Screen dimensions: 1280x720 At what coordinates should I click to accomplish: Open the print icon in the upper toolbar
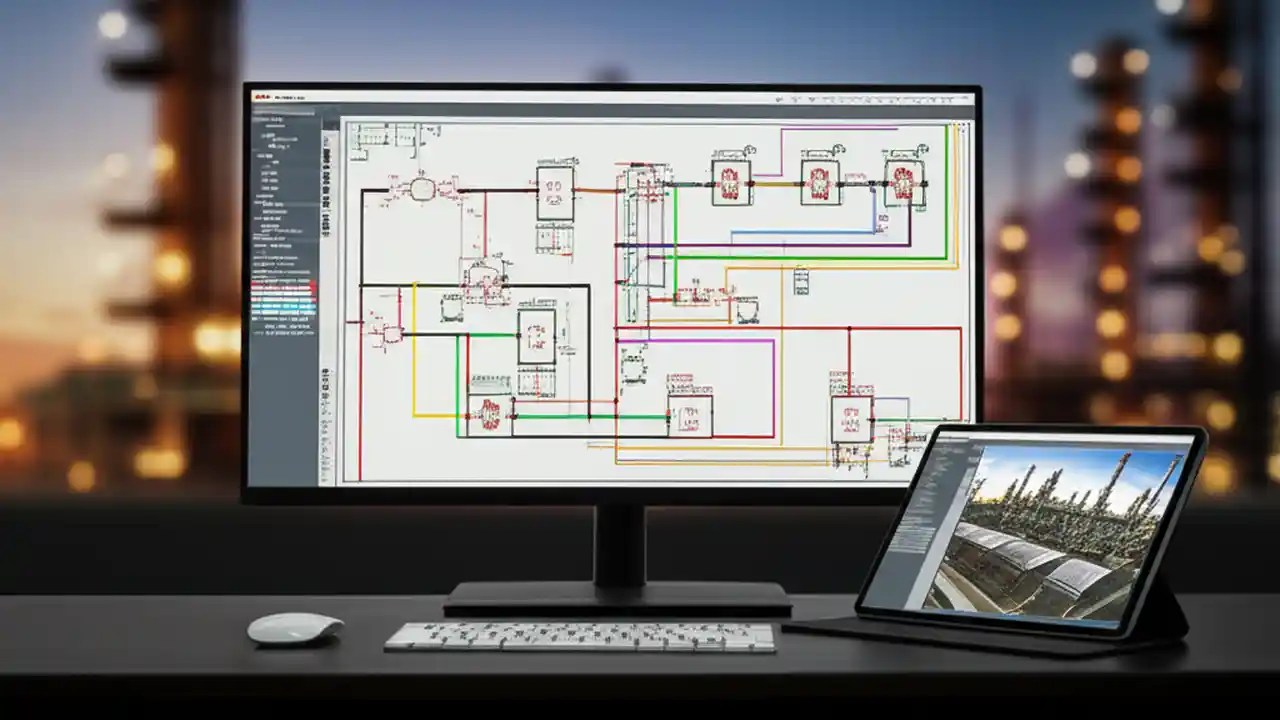point(812,100)
